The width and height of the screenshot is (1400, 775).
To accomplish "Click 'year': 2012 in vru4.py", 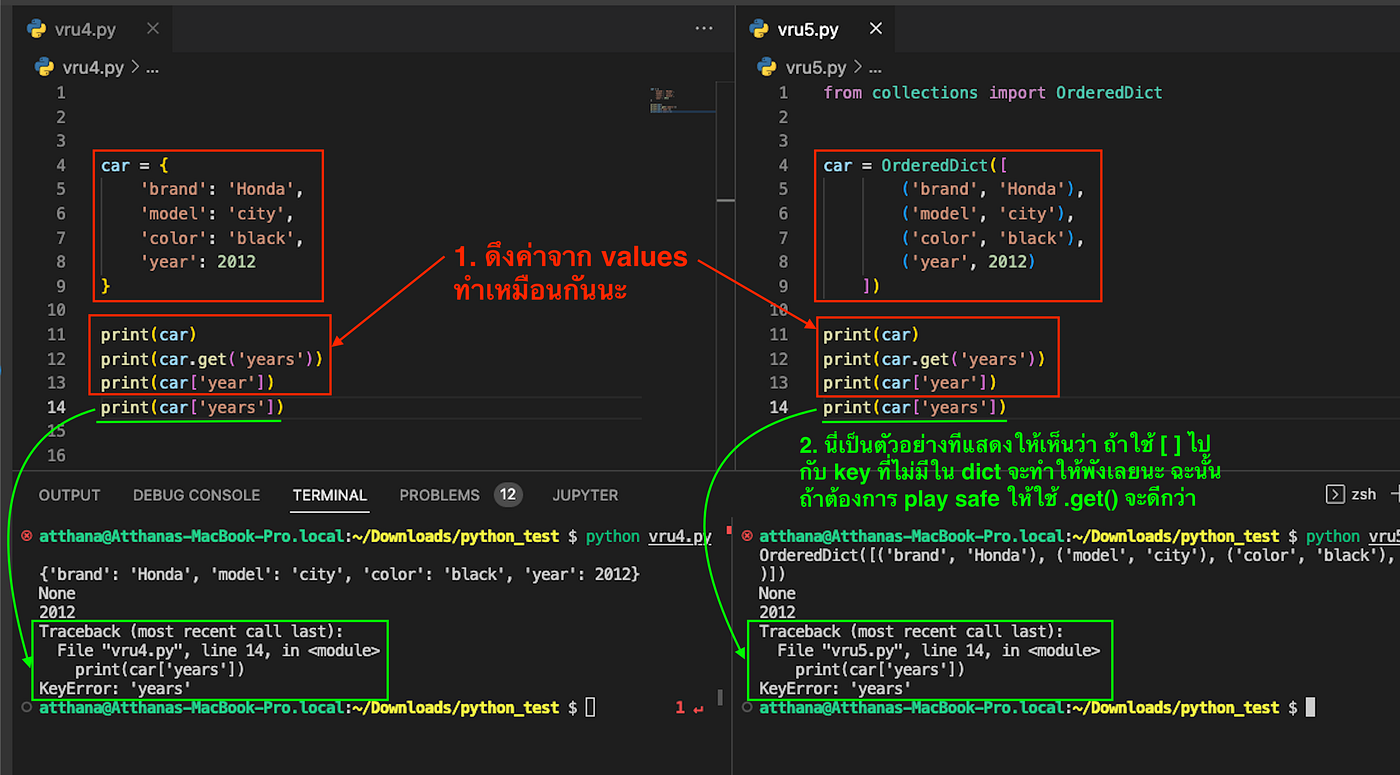I will point(198,262).
